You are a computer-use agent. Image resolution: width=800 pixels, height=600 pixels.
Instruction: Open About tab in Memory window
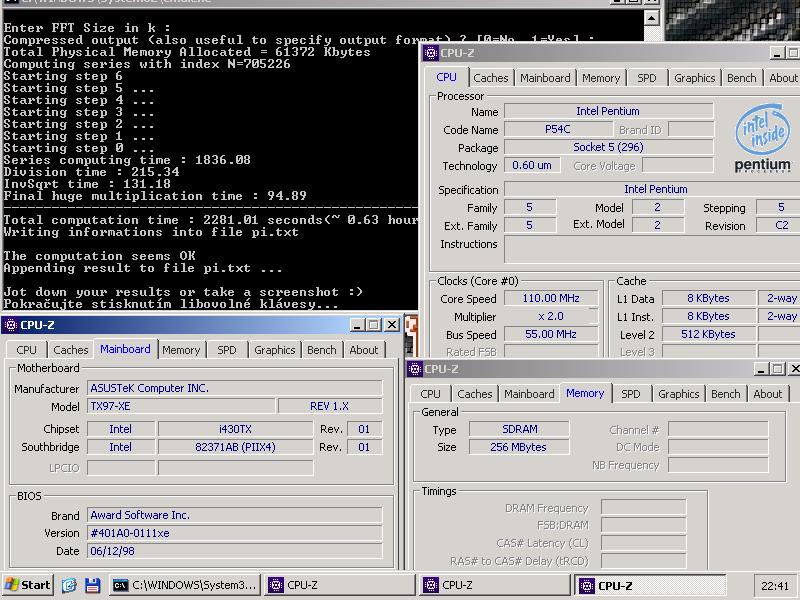pyautogui.click(x=768, y=394)
